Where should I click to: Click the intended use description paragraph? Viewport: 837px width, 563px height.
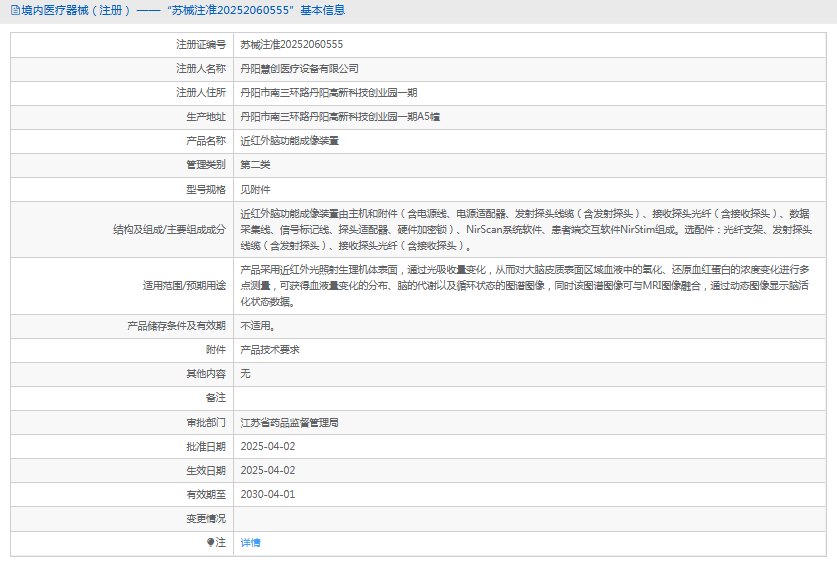click(525, 286)
